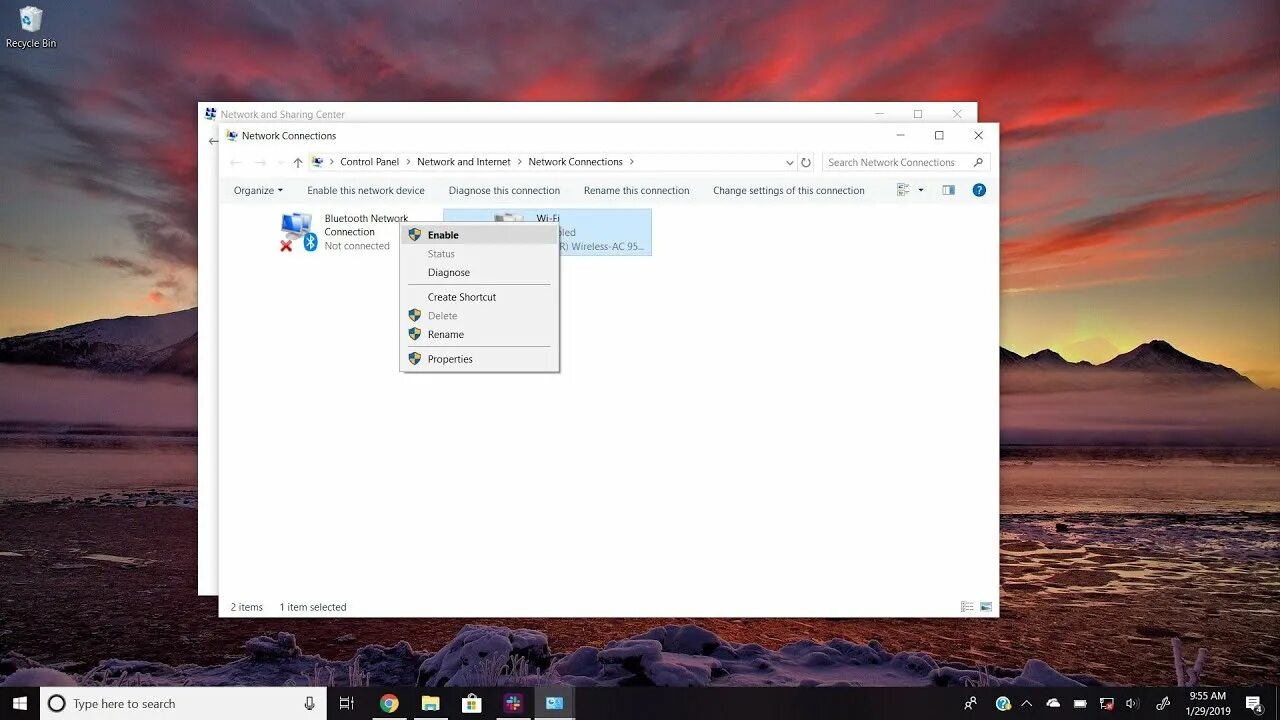Click back arrow in Network and Sharing Center
The width and height of the screenshot is (1280, 720).
[x=212, y=141]
